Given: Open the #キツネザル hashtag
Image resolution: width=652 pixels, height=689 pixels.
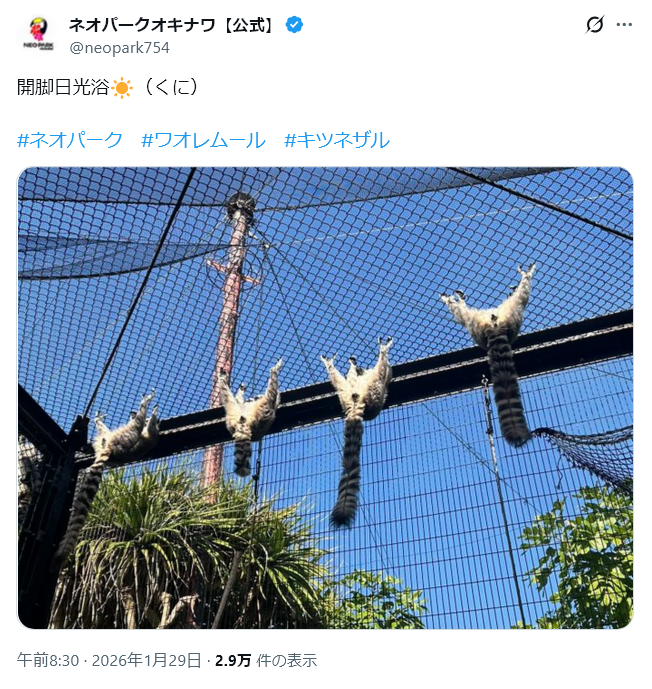Looking at the screenshot, I should click(x=337, y=140).
